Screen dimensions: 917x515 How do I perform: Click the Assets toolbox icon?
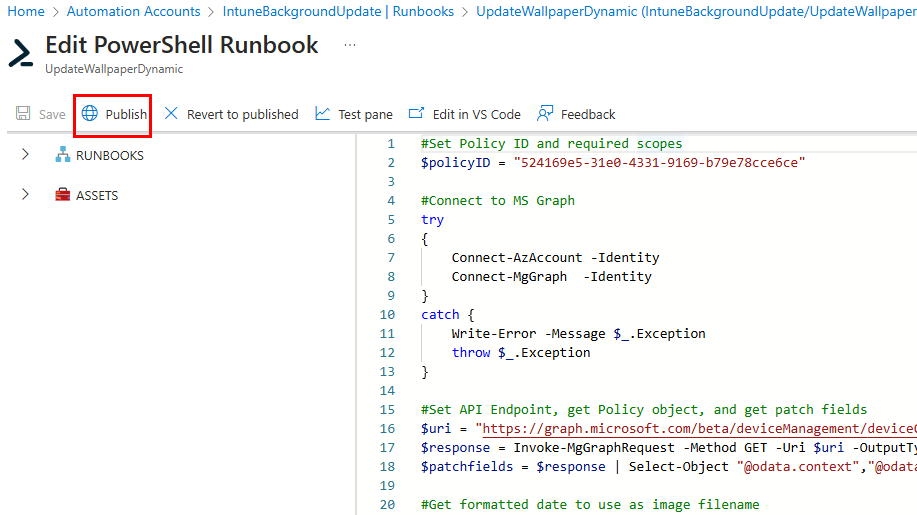click(x=62, y=195)
